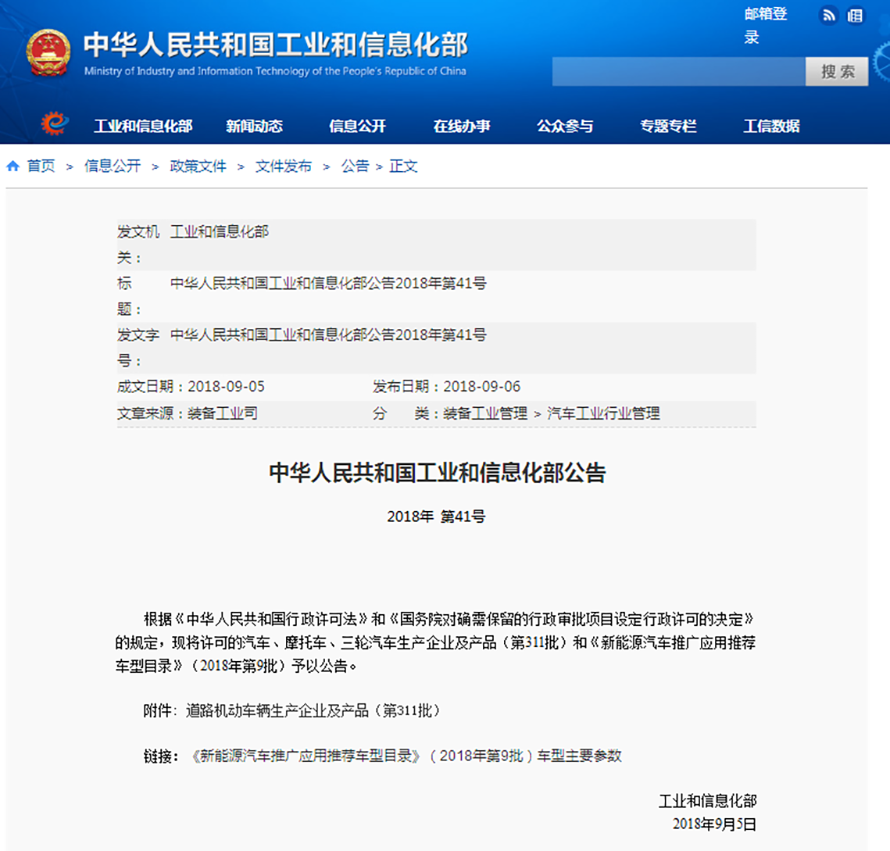The width and height of the screenshot is (890, 851).
Task: Select 专题专栏 navigation item
Action: (668, 126)
